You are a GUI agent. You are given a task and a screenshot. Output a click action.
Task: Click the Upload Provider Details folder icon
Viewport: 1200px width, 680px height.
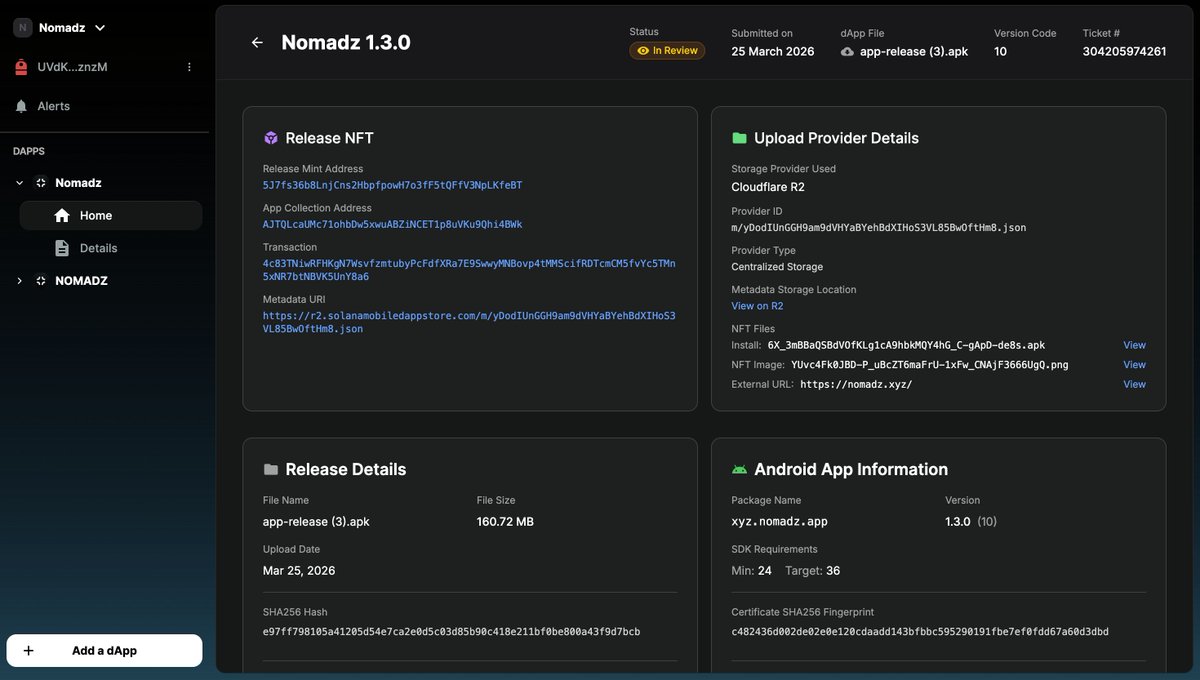click(739, 138)
